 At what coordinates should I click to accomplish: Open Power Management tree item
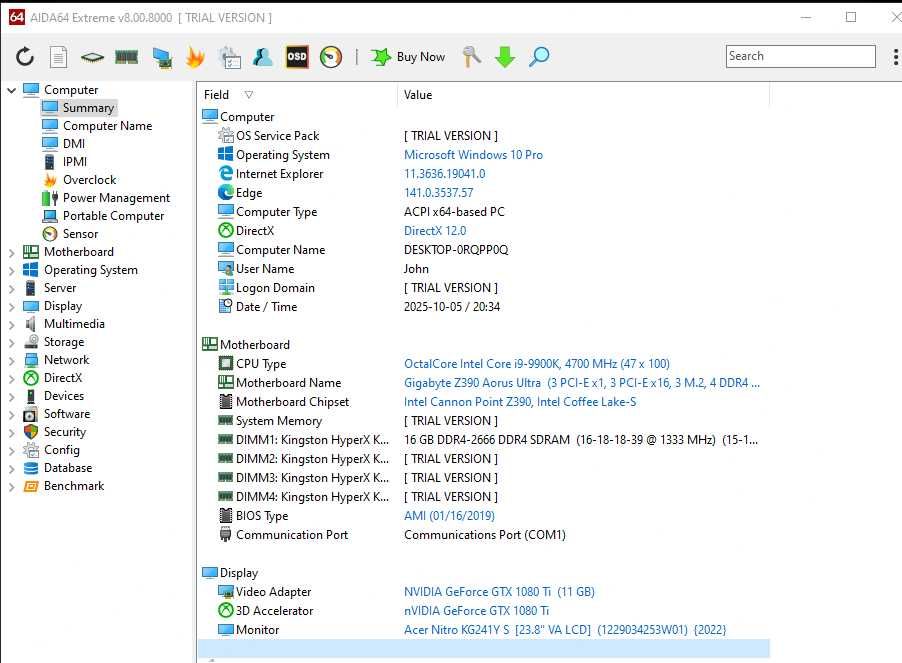[106, 198]
